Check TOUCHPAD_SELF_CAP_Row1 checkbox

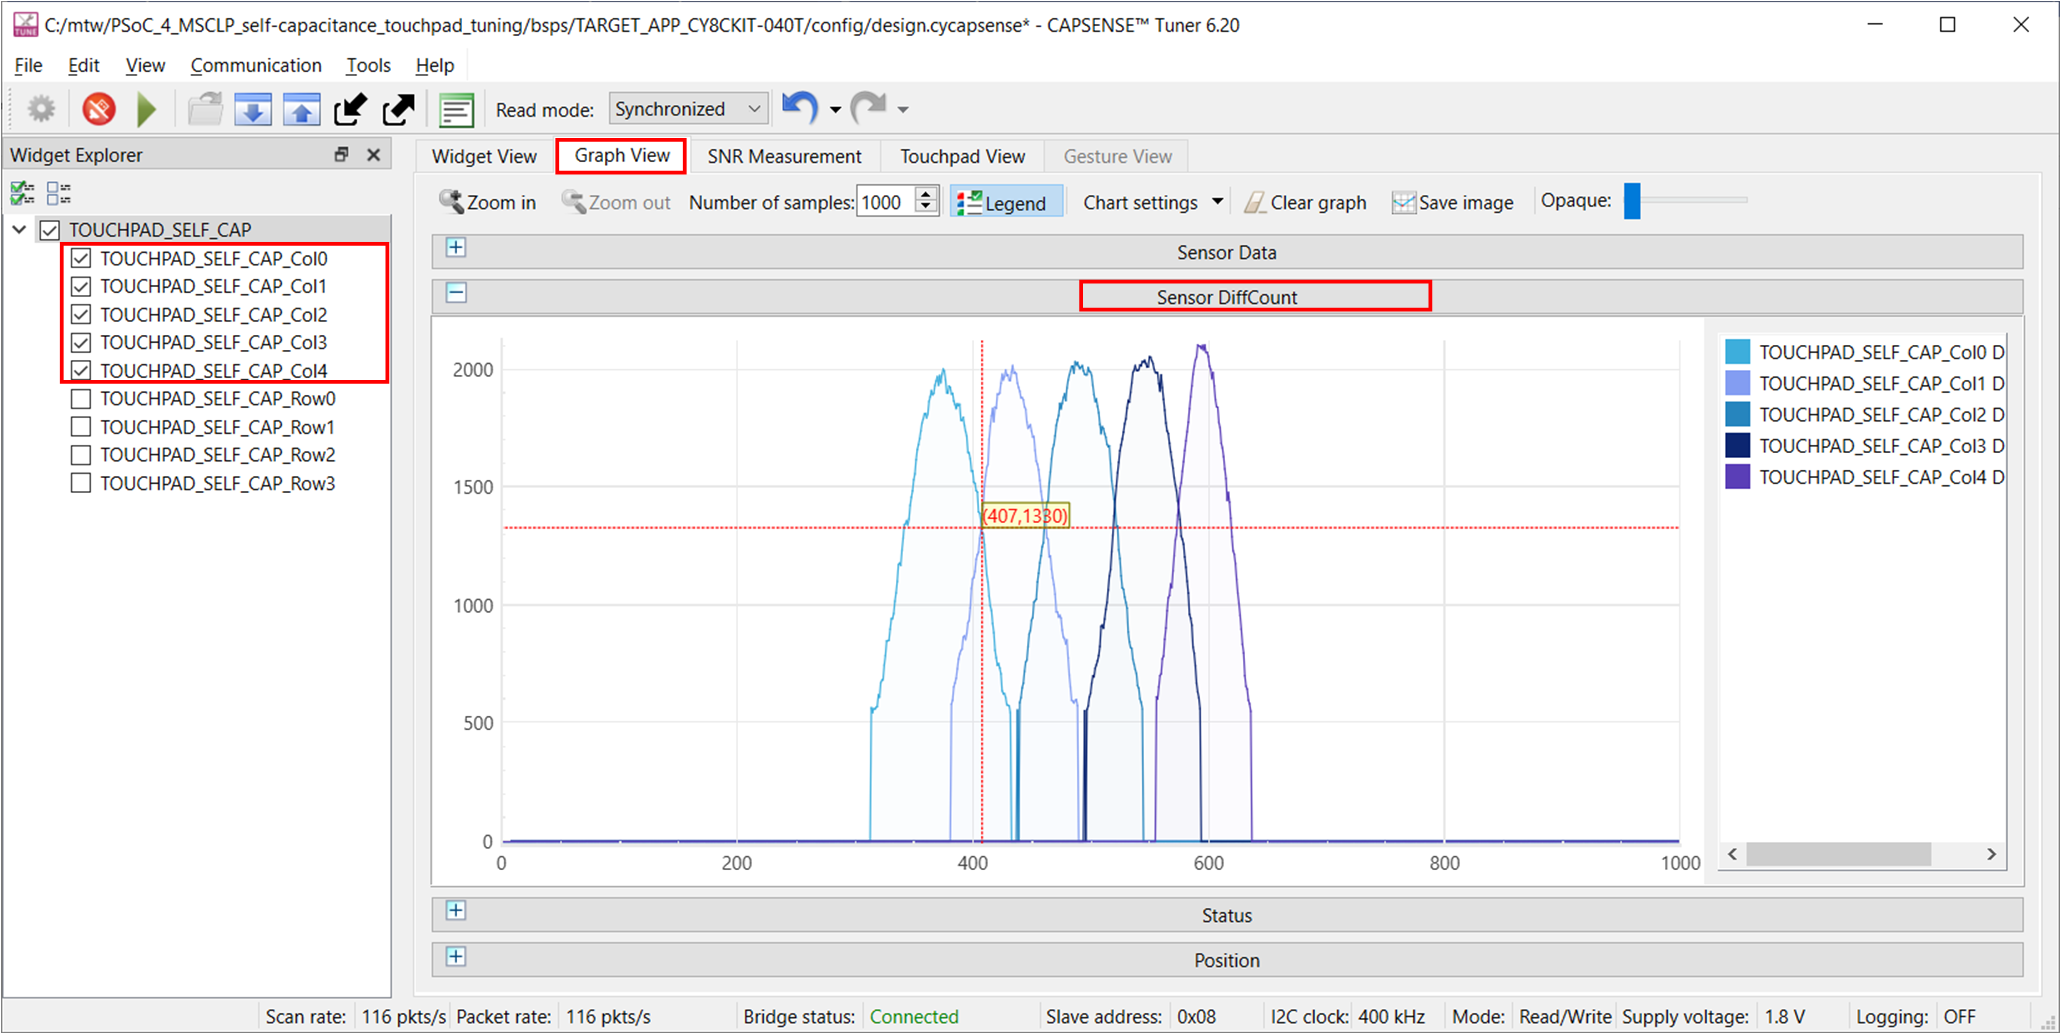click(x=81, y=427)
